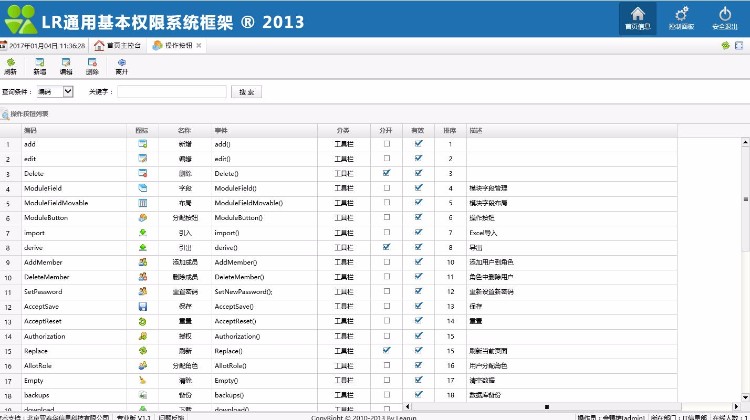Check the split checkbox in add row
This screenshot has height=420, width=750.
(386, 144)
